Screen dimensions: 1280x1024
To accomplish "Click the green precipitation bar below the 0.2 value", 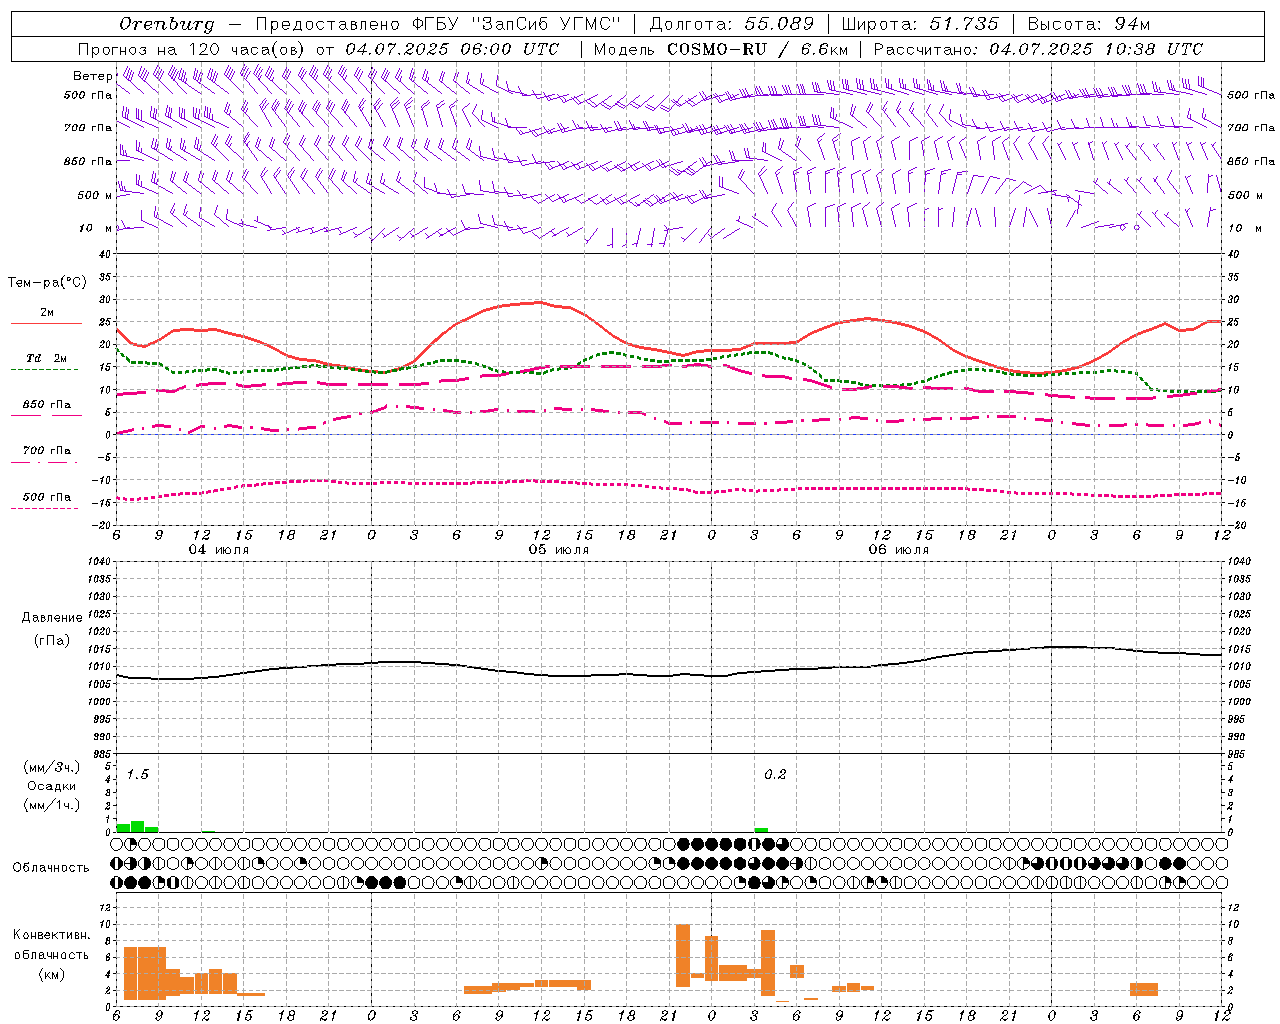I will (x=761, y=830).
